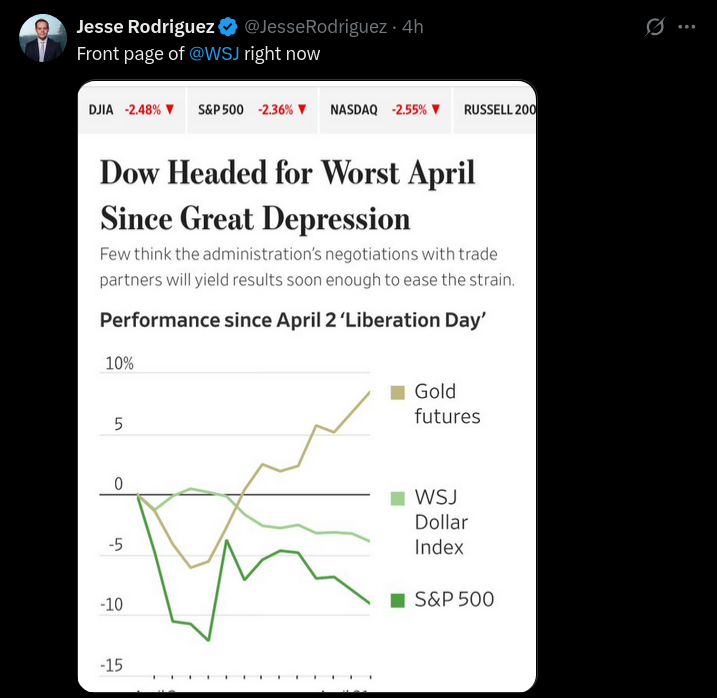
Task: Click the blue verified badge
Action: (228, 27)
